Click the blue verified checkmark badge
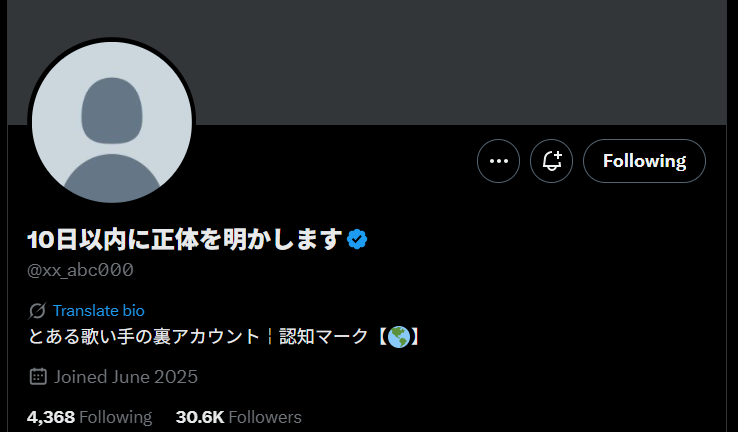The image size is (738, 432). pyautogui.click(x=357, y=240)
